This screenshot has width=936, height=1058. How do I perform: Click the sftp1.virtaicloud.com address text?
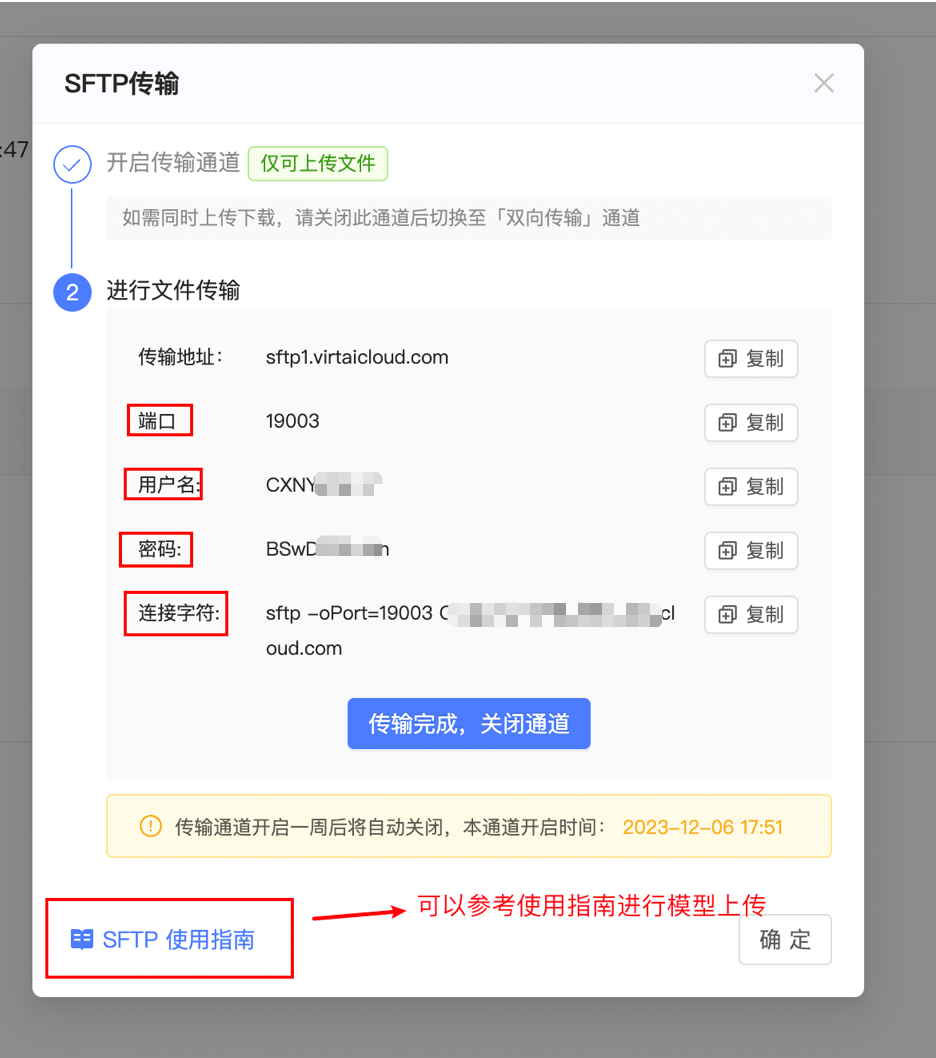pyautogui.click(x=357, y=357)
